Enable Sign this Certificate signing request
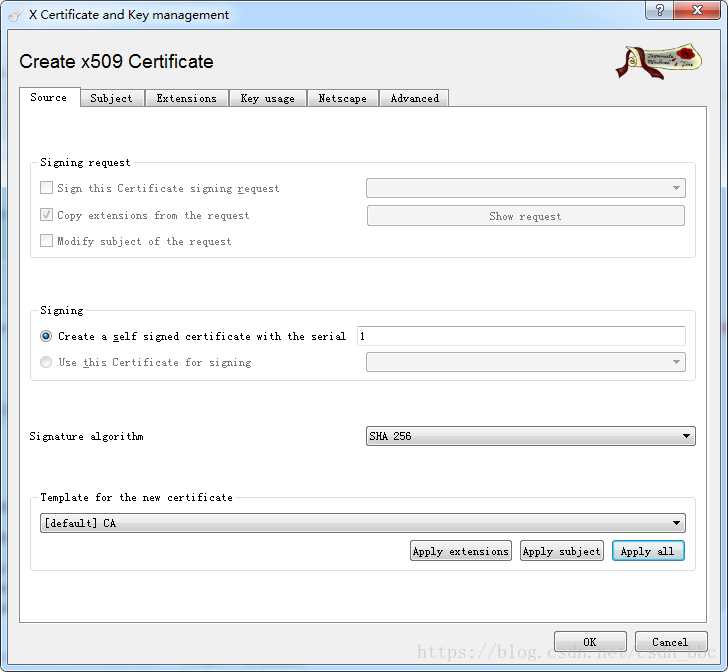Image resolution: width=728 pixels, height=672 pixels. click(46, 188)
